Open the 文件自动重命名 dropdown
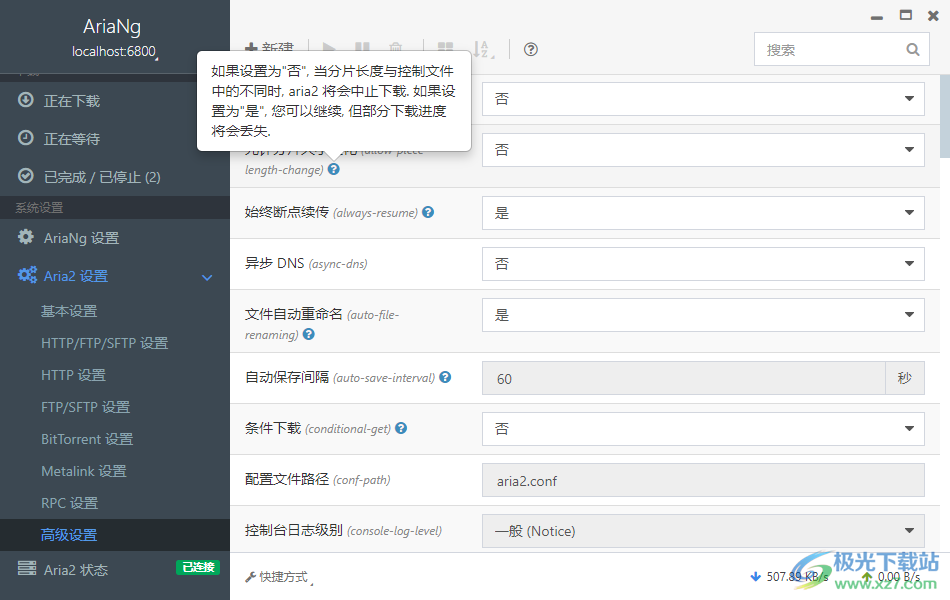This screenshot has width=950, height=600. [x=703, y=315]
